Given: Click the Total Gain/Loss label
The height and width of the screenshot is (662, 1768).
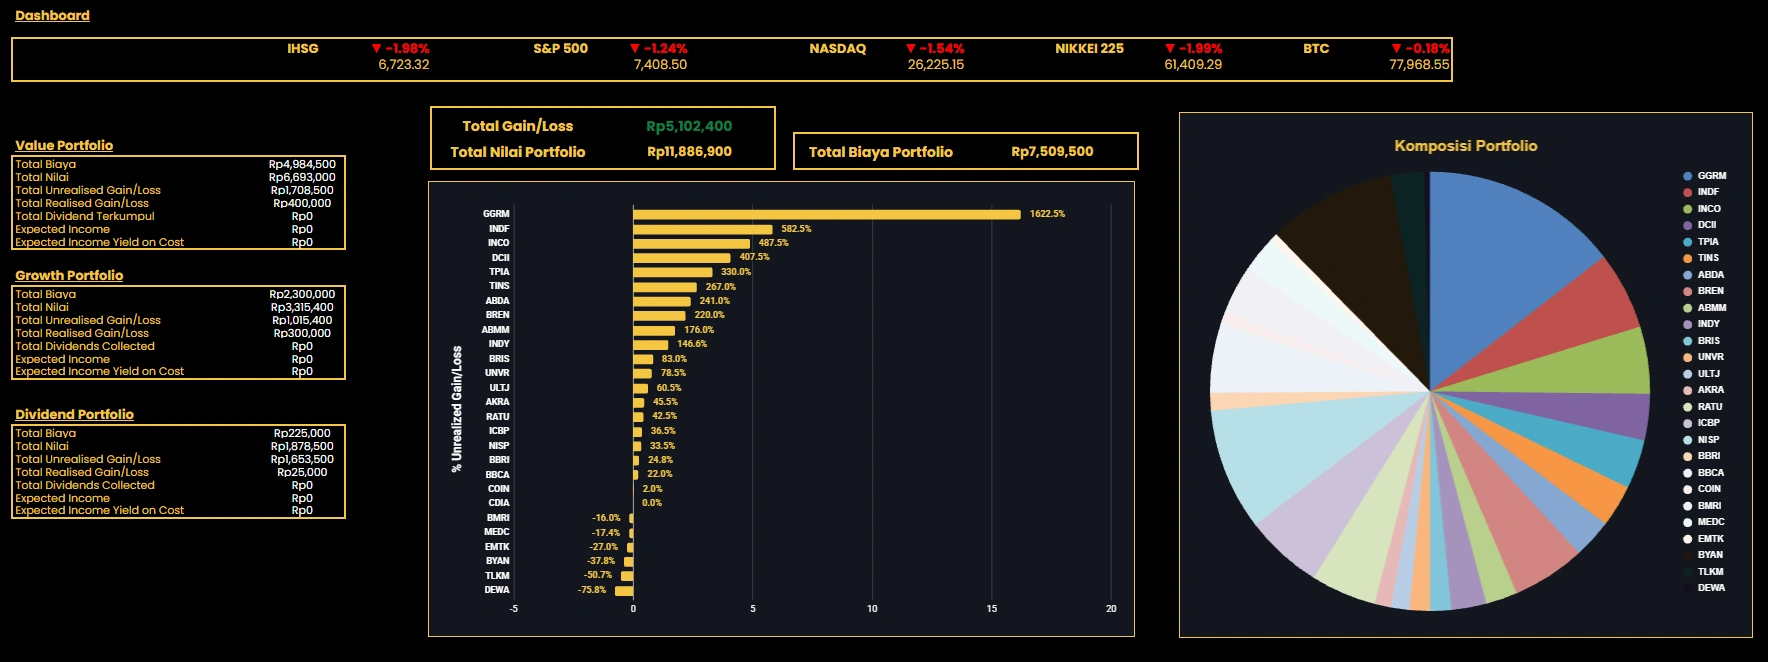Looking at the screenshot, I should click(x=517, y=126).
